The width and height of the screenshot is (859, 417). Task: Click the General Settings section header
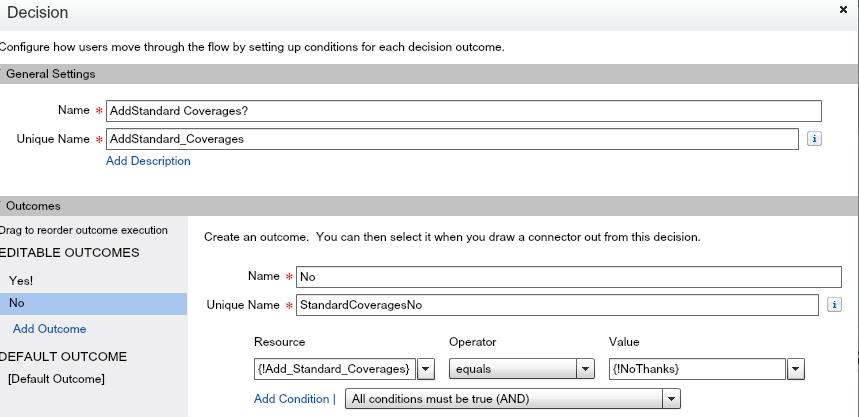tap(51, 74)
